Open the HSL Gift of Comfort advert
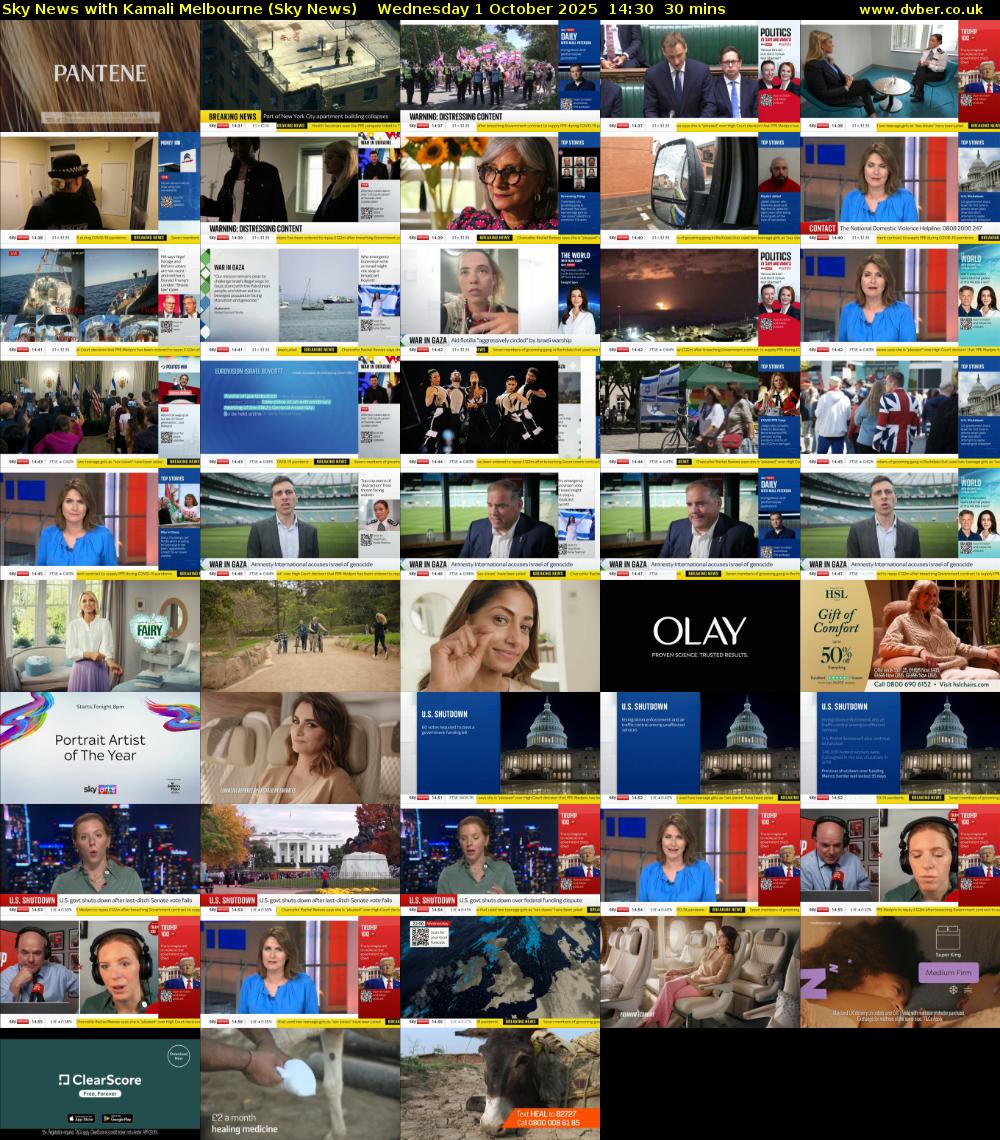 pyautogui.click(x=900, y=636)
